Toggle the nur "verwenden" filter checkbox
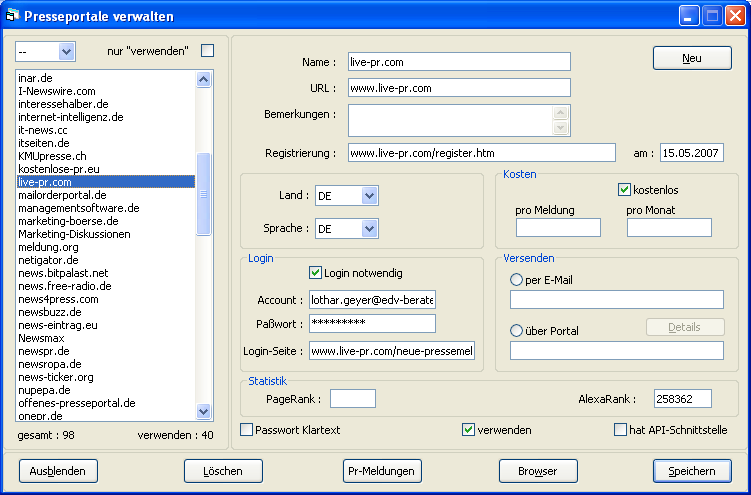 tap(208, 51)
